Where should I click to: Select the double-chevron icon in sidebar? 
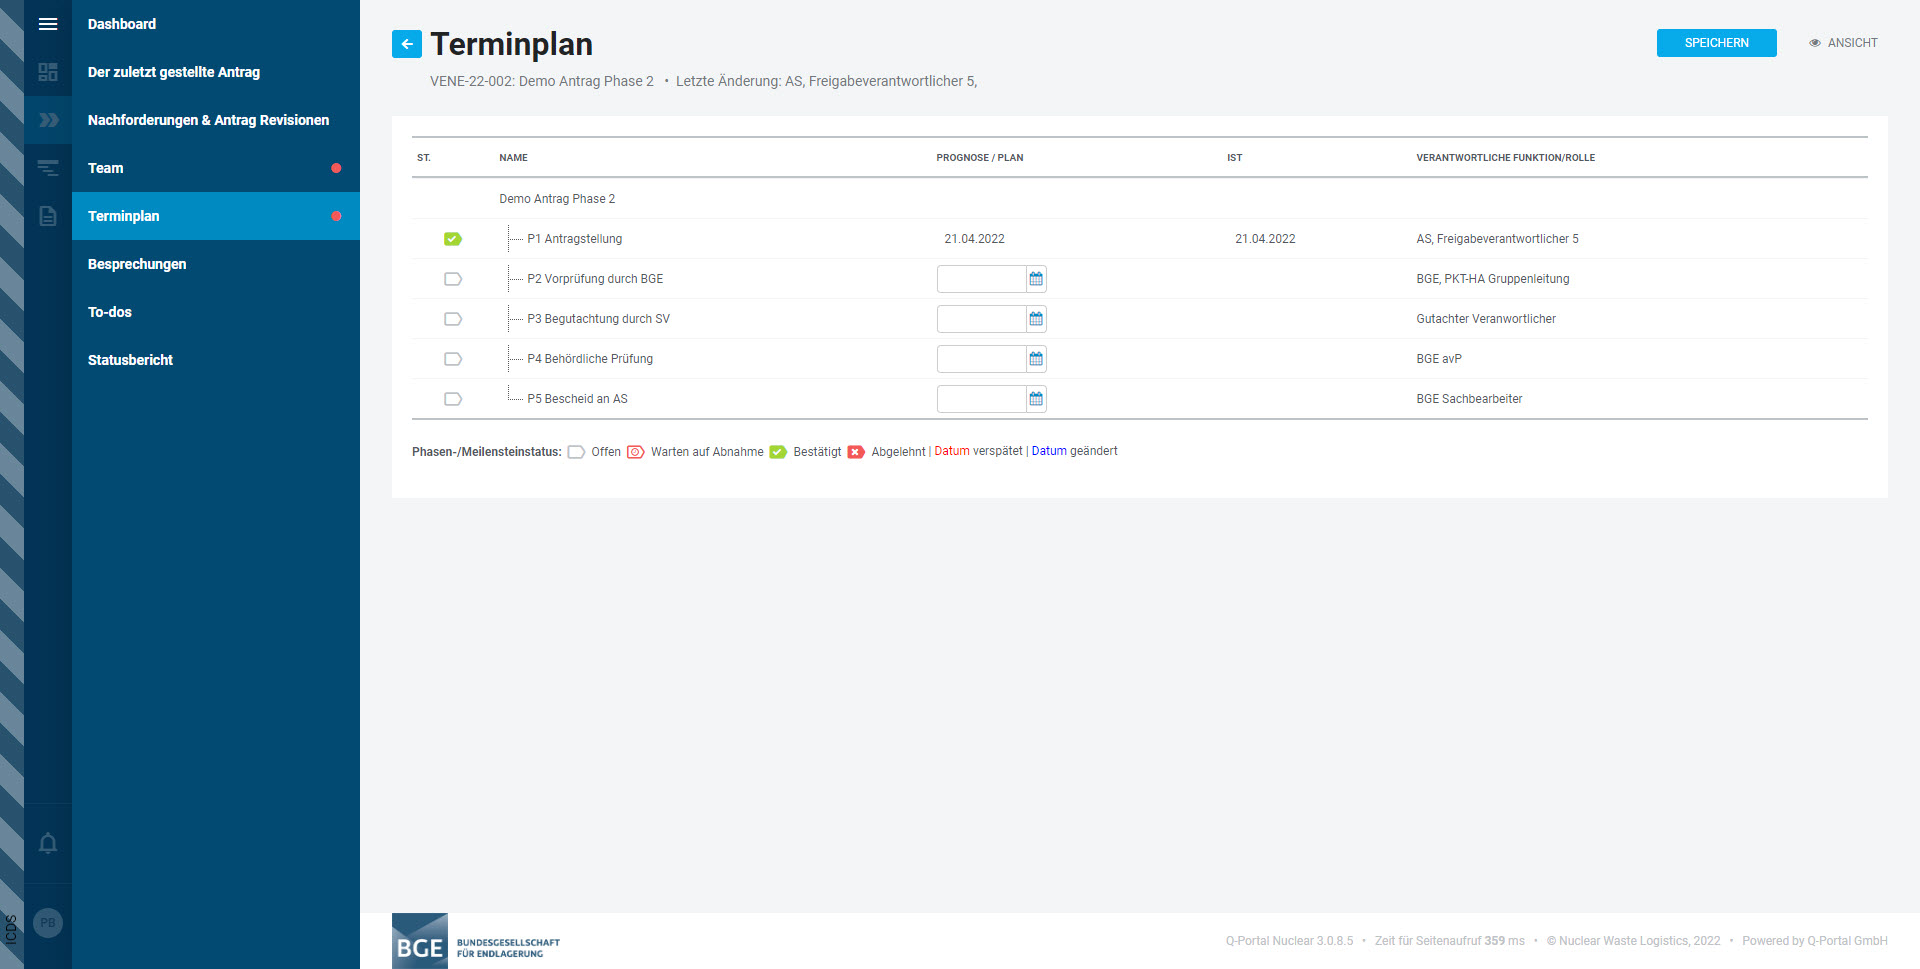[x=47, y=120]
